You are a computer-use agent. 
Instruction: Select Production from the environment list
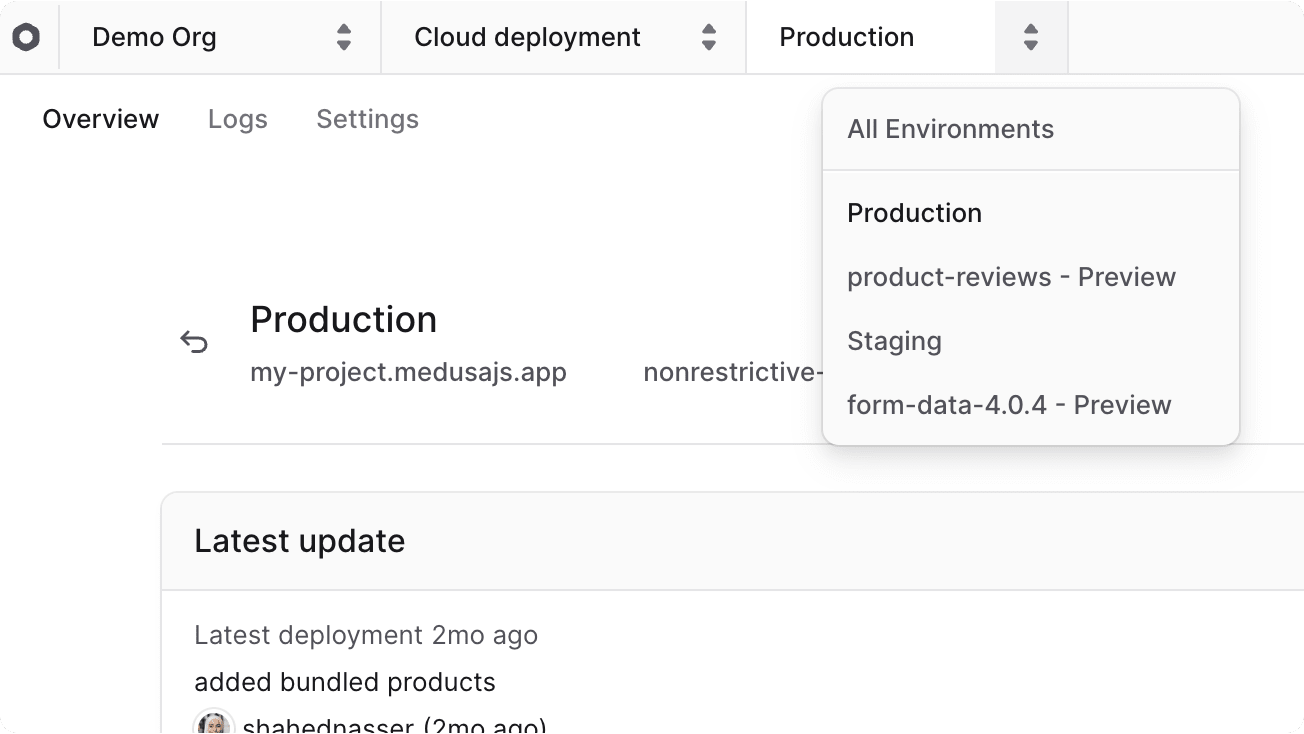(x=914, y=213)
